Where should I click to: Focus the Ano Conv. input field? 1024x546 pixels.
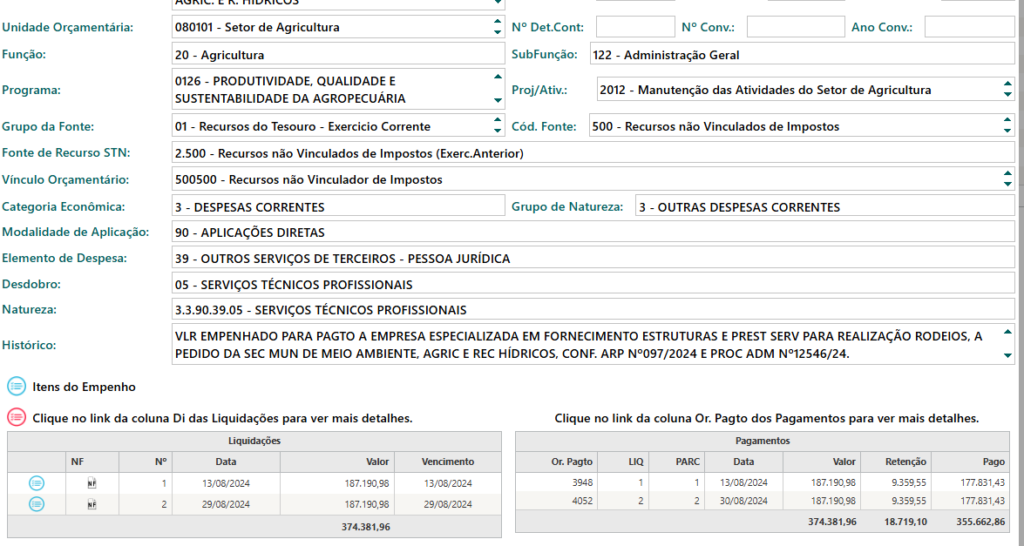coord(969,27)
